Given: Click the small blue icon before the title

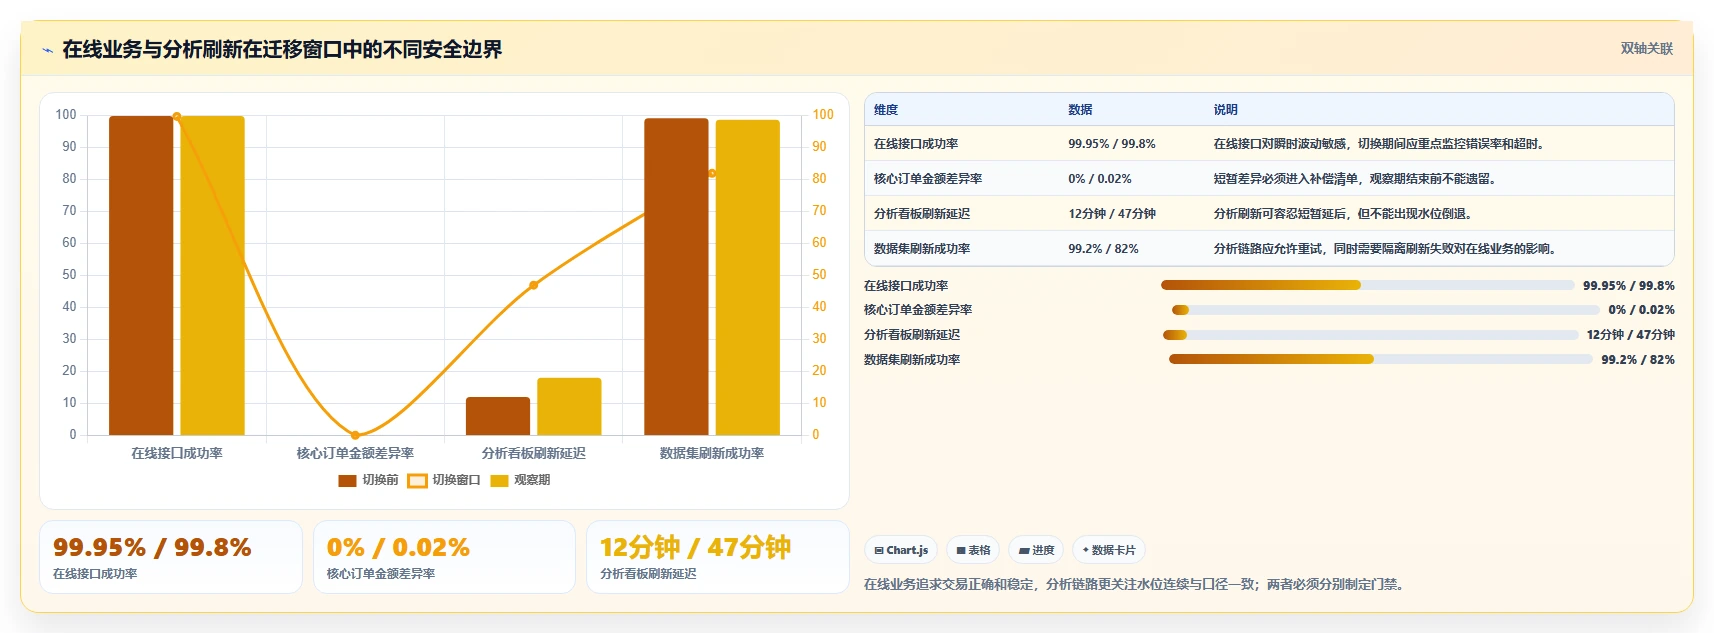Looking at the screenshot, I should 47,50.
